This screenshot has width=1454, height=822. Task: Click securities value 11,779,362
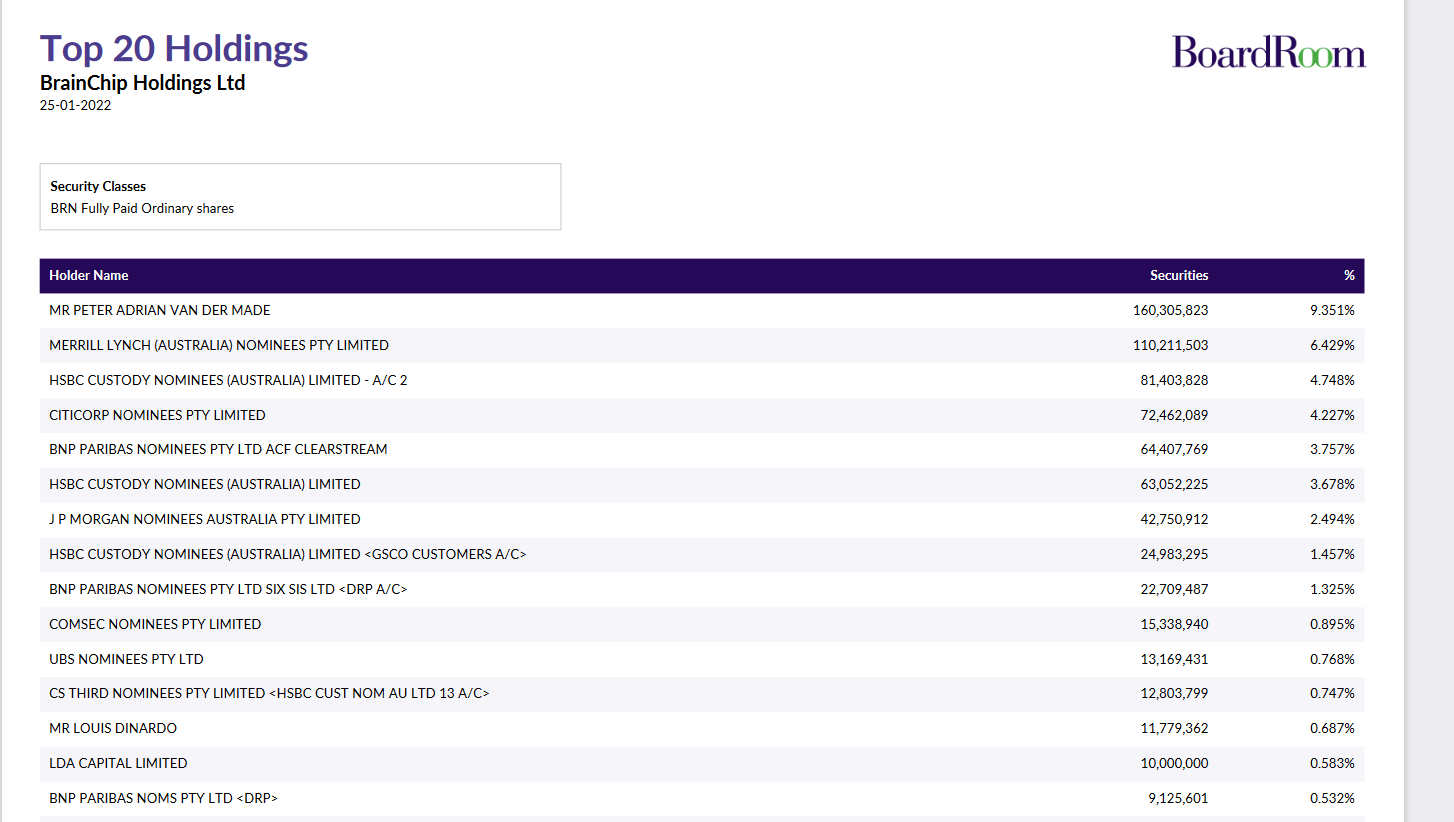tap(1174, 728)
